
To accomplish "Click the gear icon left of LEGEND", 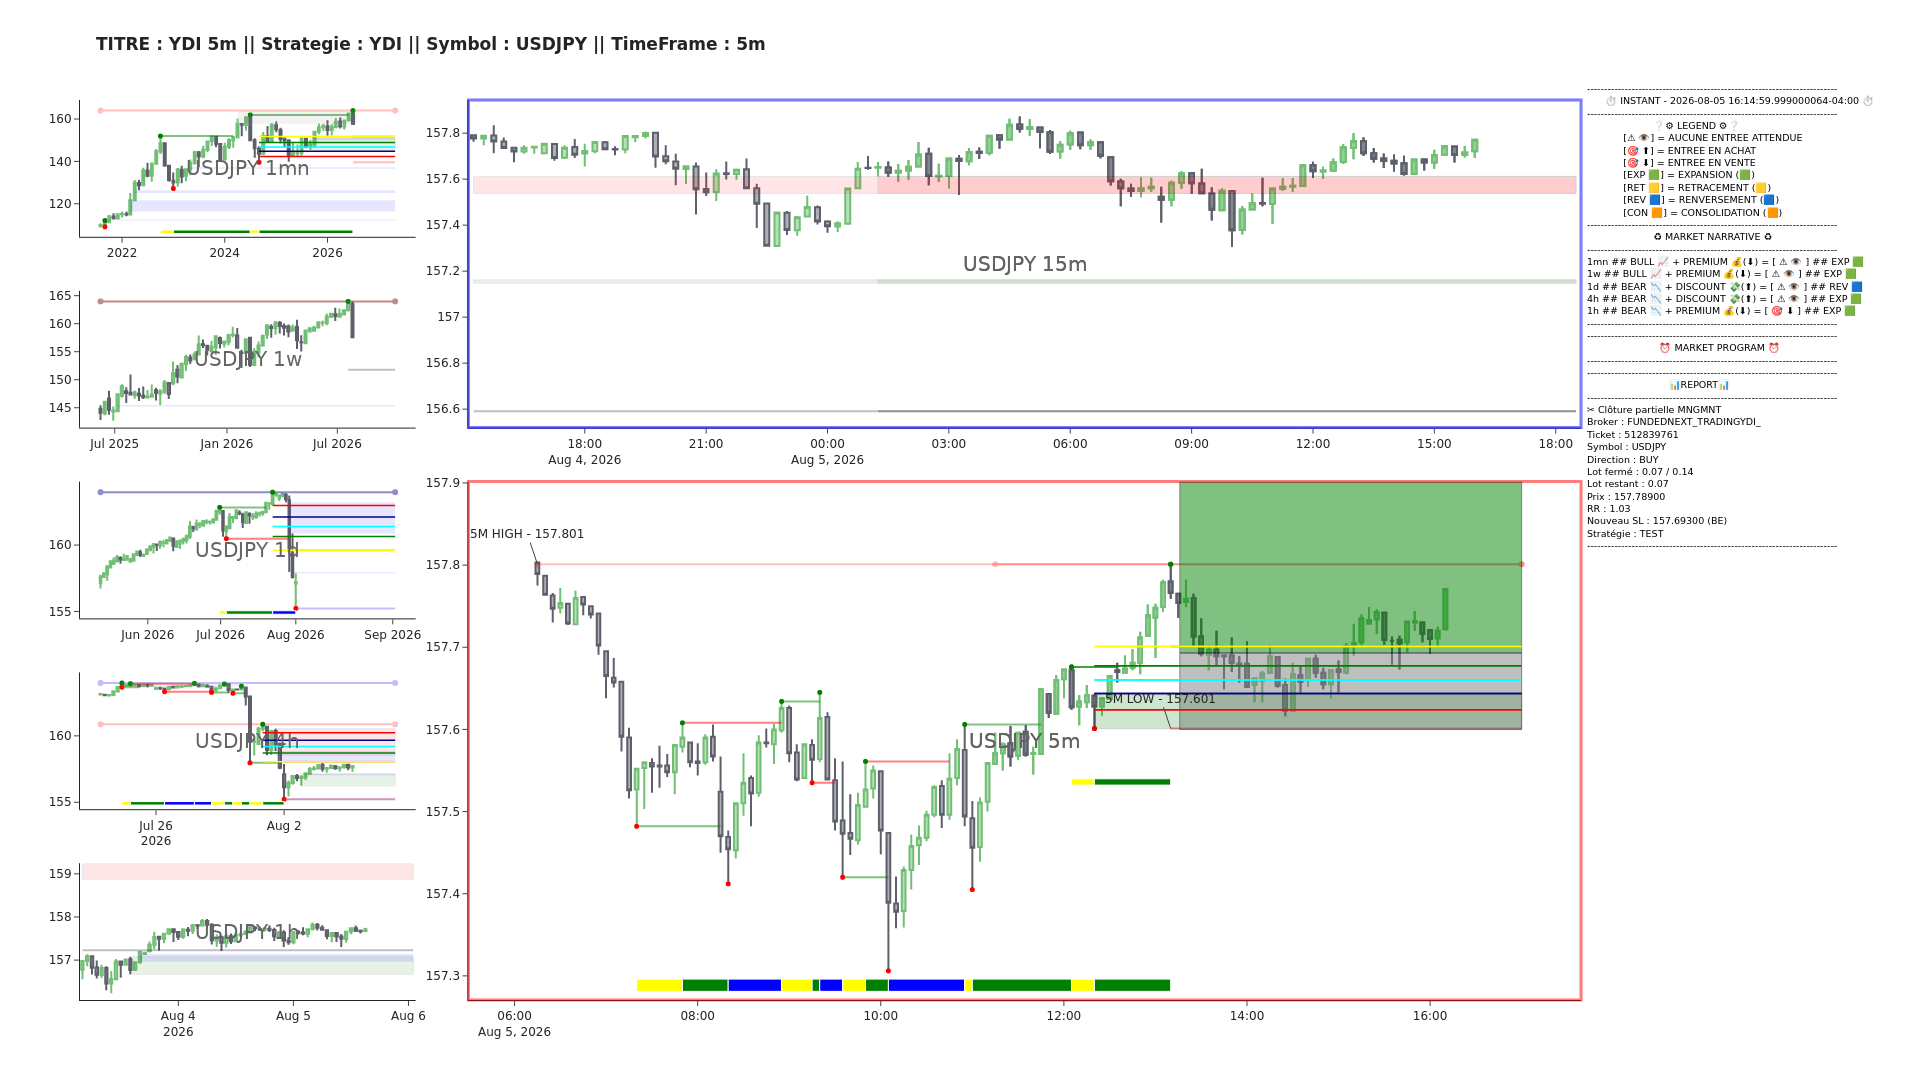I will (1669, 126).
